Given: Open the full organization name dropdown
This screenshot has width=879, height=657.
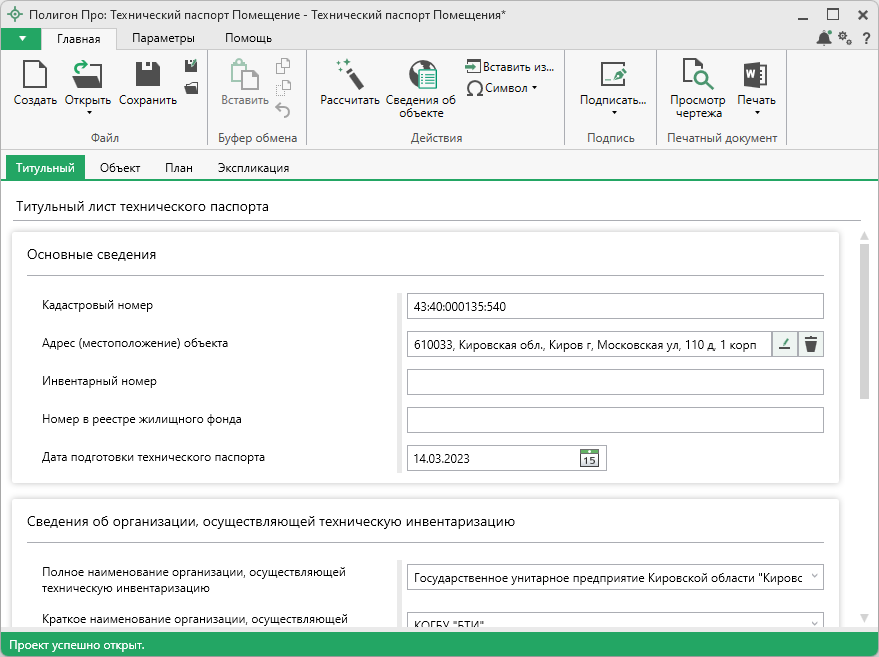Looking at the screenshot, I should click(814, 577).
